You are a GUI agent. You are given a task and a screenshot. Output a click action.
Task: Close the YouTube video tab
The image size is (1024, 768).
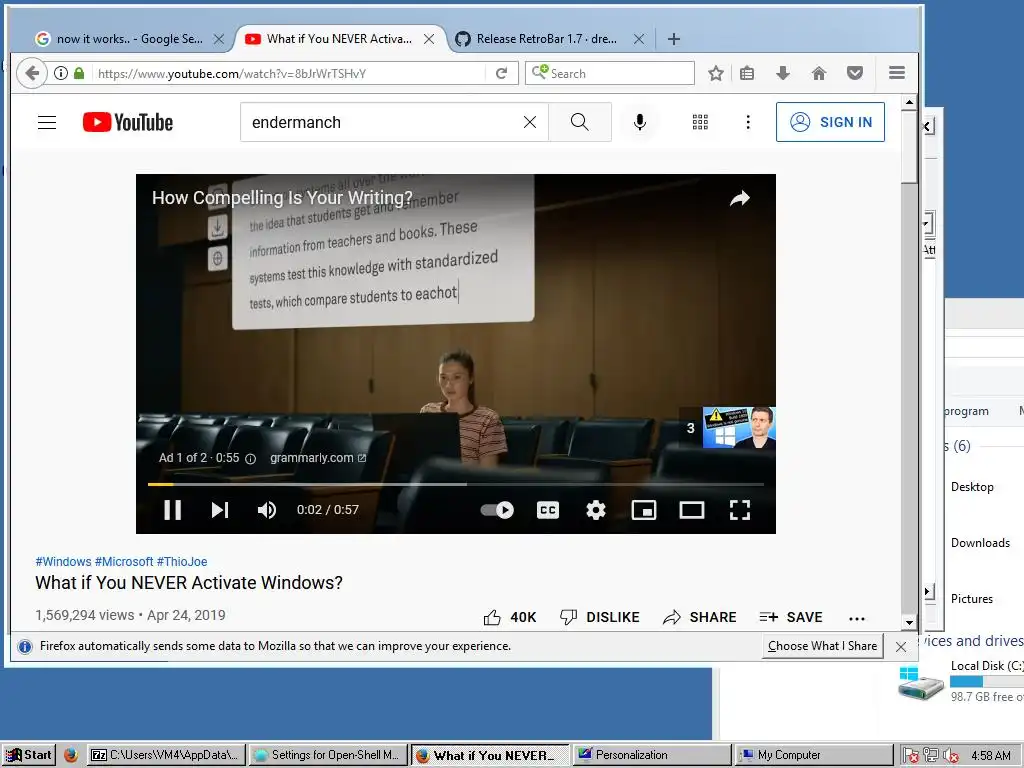429,39
